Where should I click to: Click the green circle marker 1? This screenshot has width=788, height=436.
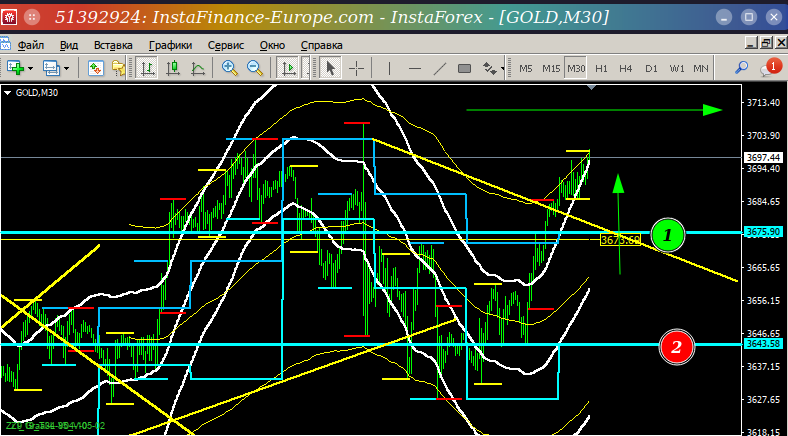[667, 235]
